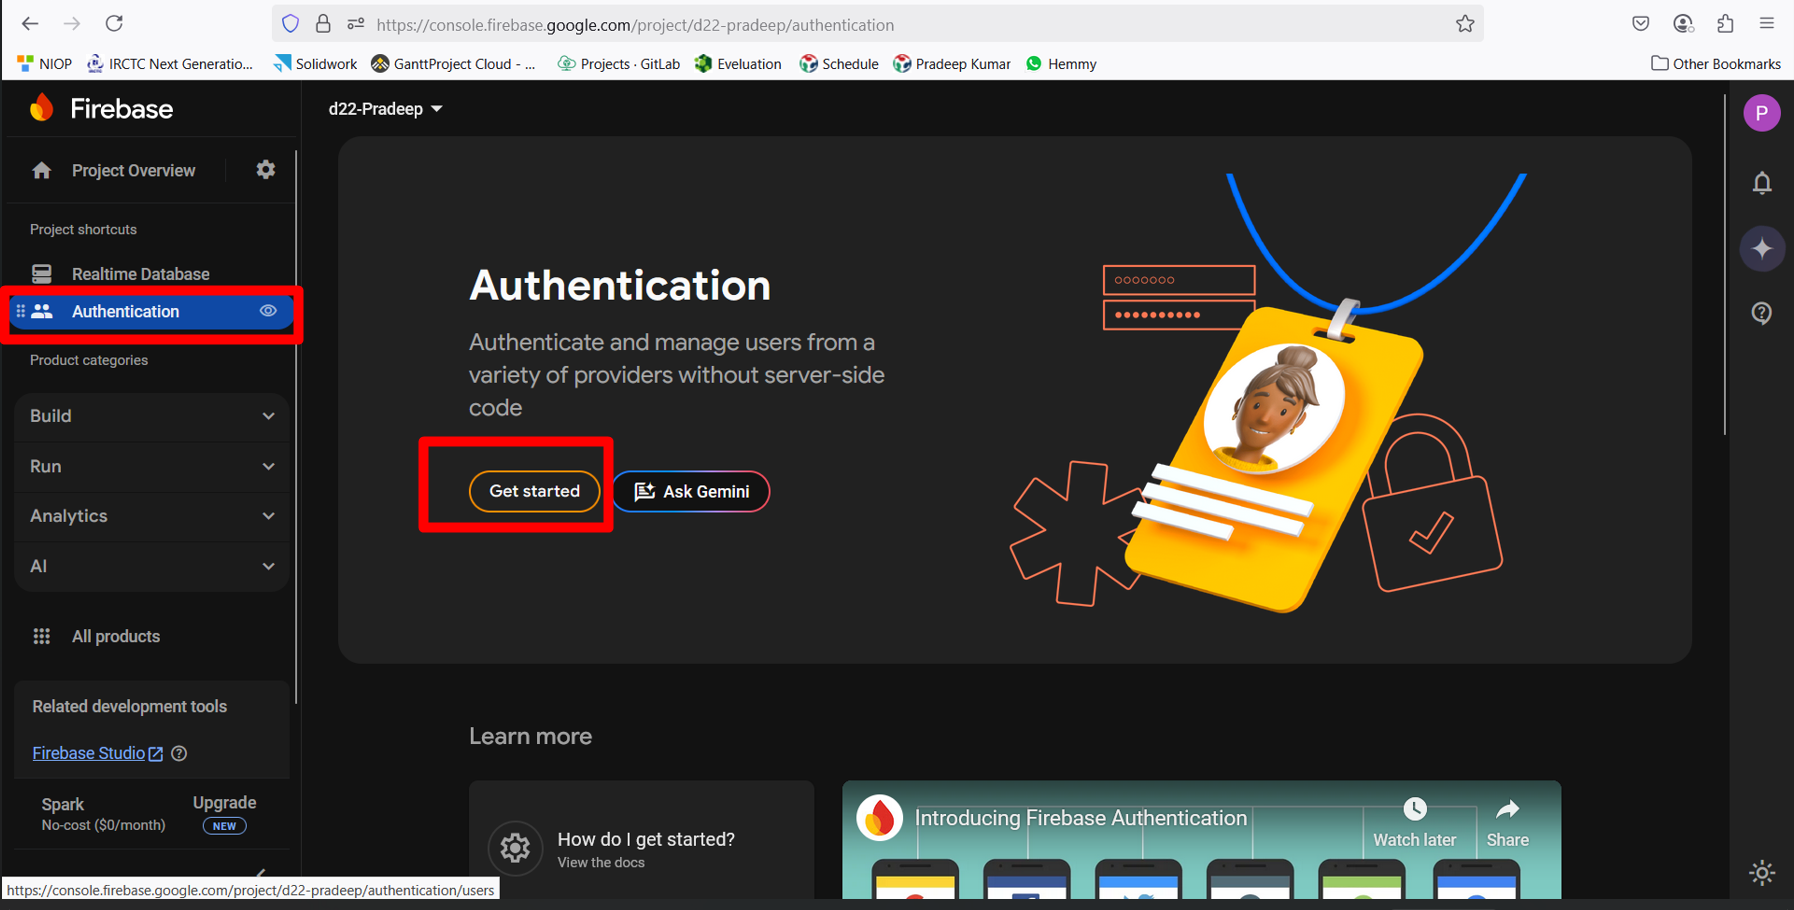
Task: Open Projects GitLab bookmark
Action: tap(618, 64)
